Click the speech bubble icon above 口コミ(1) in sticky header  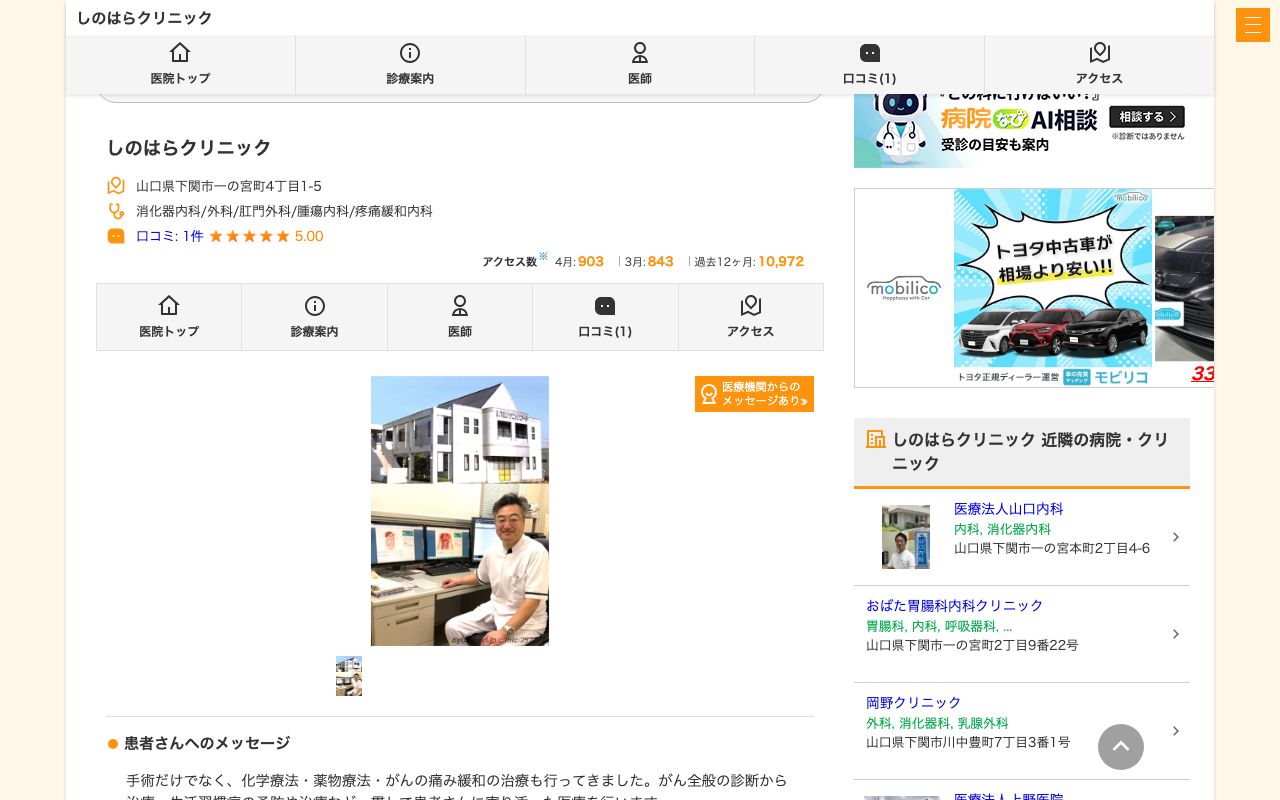[x=870, y=53]
